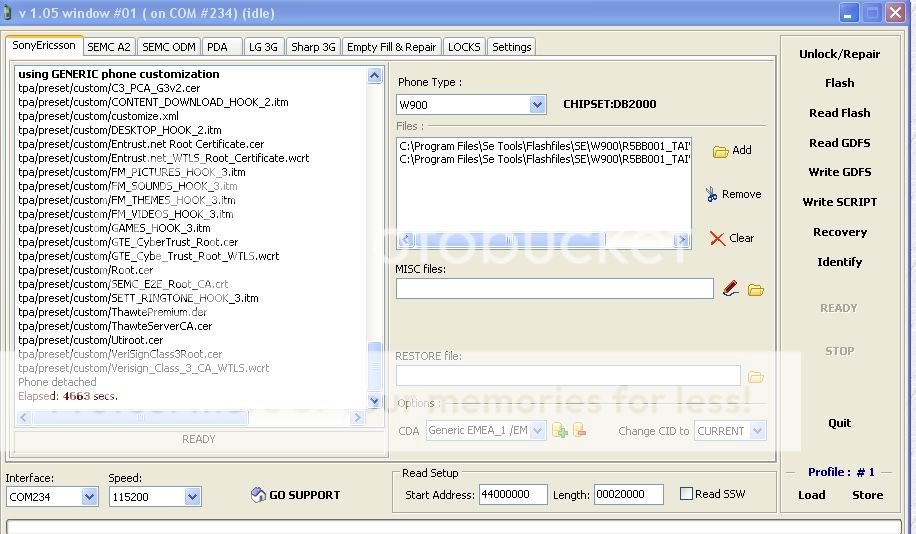
Task: Click the Files list scroll left arrow
Action: pyautogui.click(x=406, y=240)
